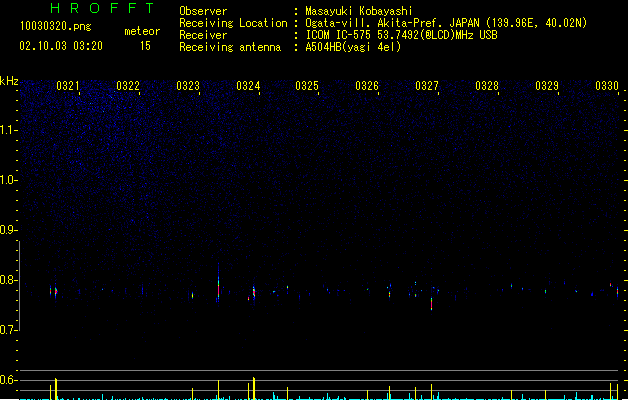Viewport: 629px width, 400px height.
Task: Click the 0322 time marker
Action: [128, 86]
